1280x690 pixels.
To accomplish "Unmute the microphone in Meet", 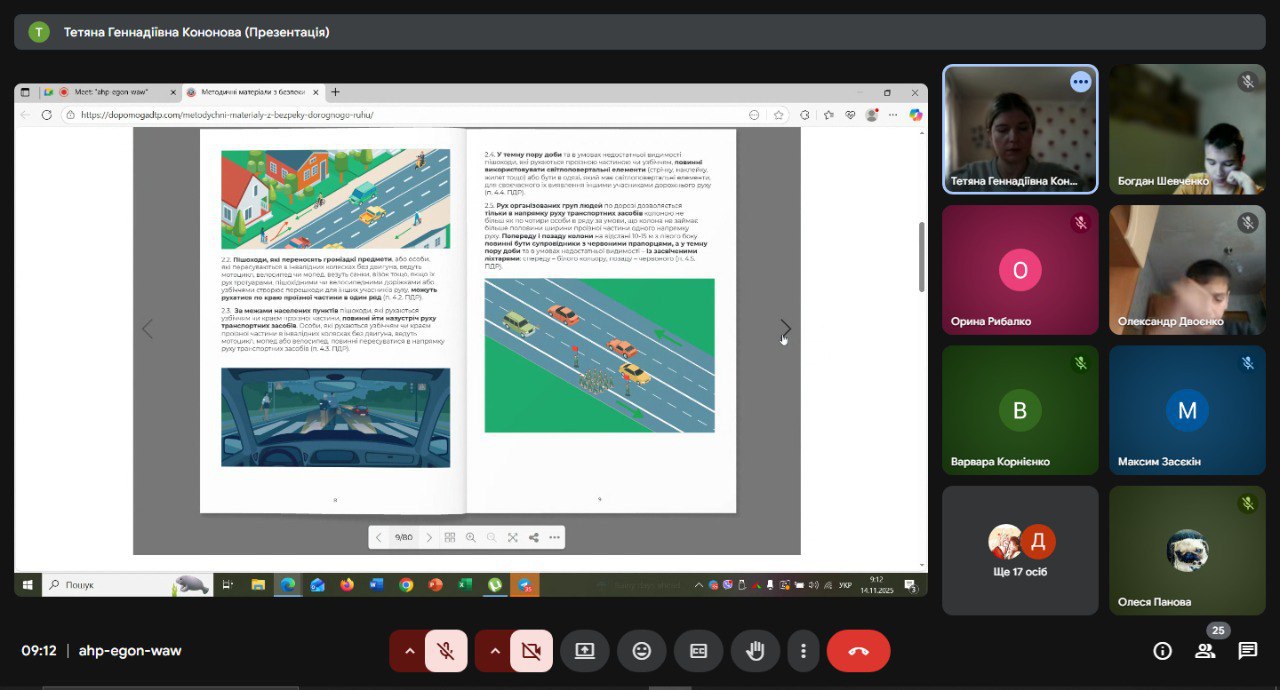I will (446, 651).
